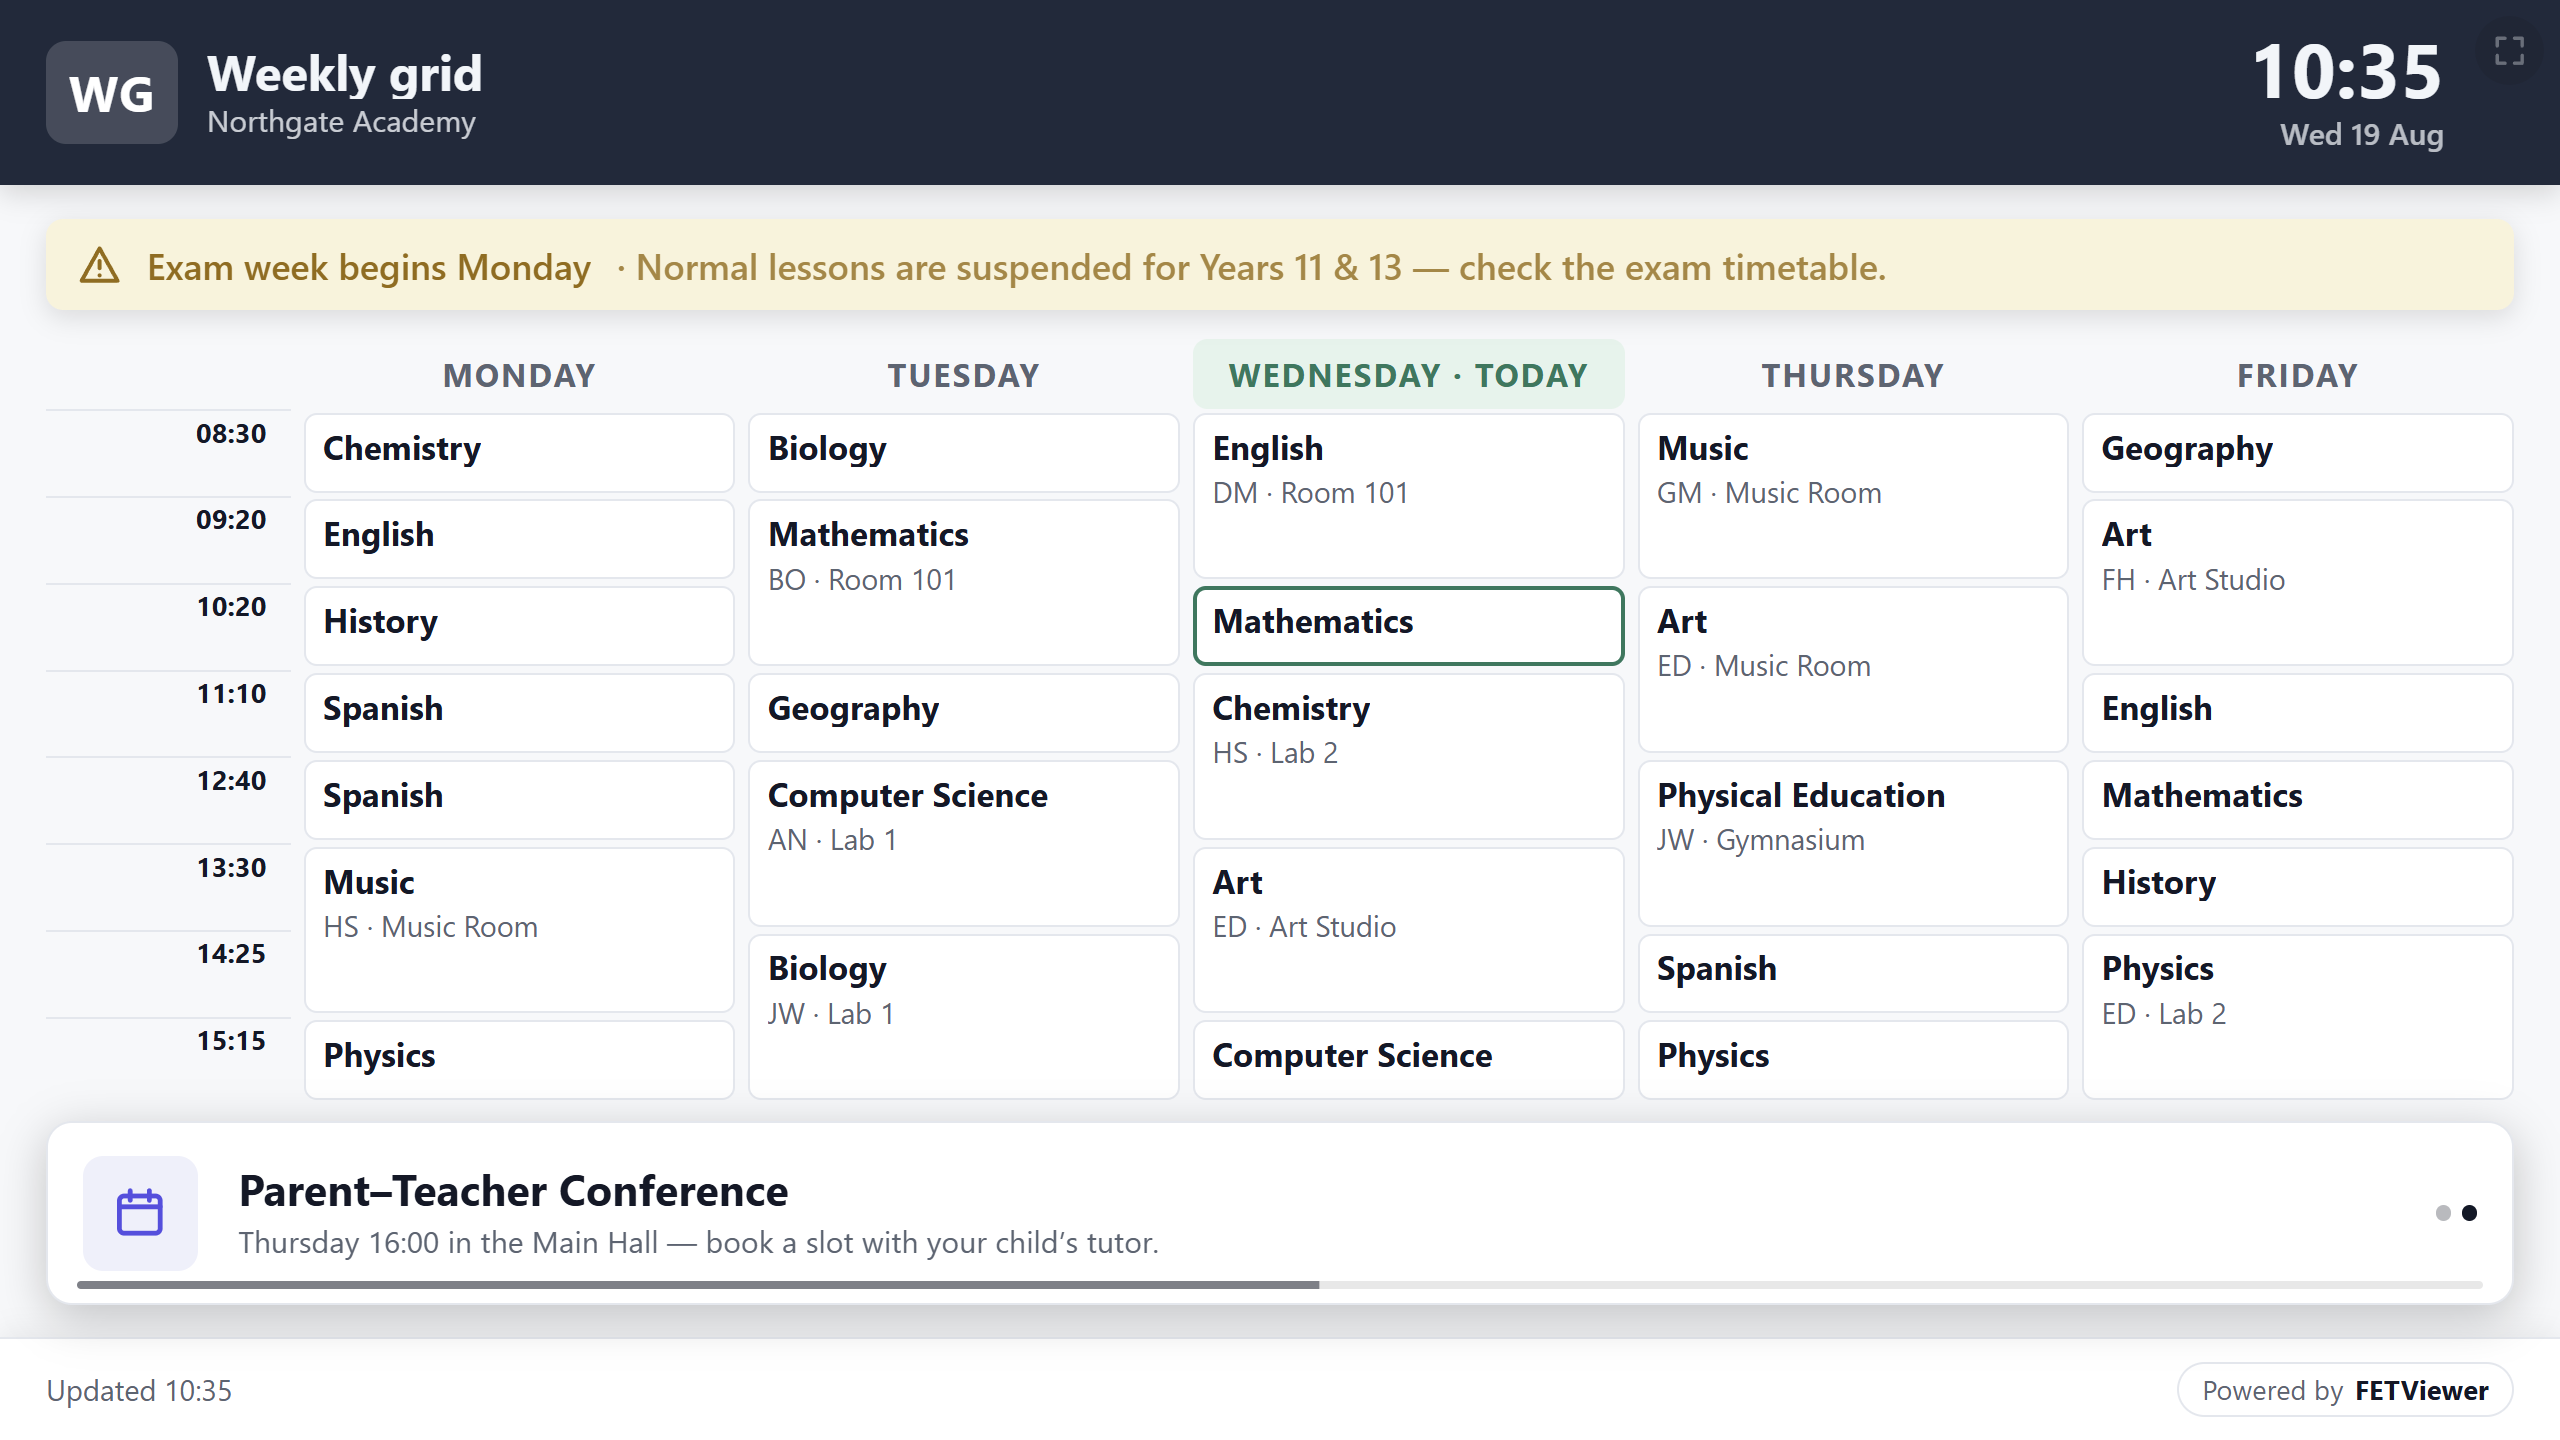This screenshot has height=1440, width=2560.
Task: Open Thursday Physical Education Gymnasium card
Action: tap(1853, 843)
